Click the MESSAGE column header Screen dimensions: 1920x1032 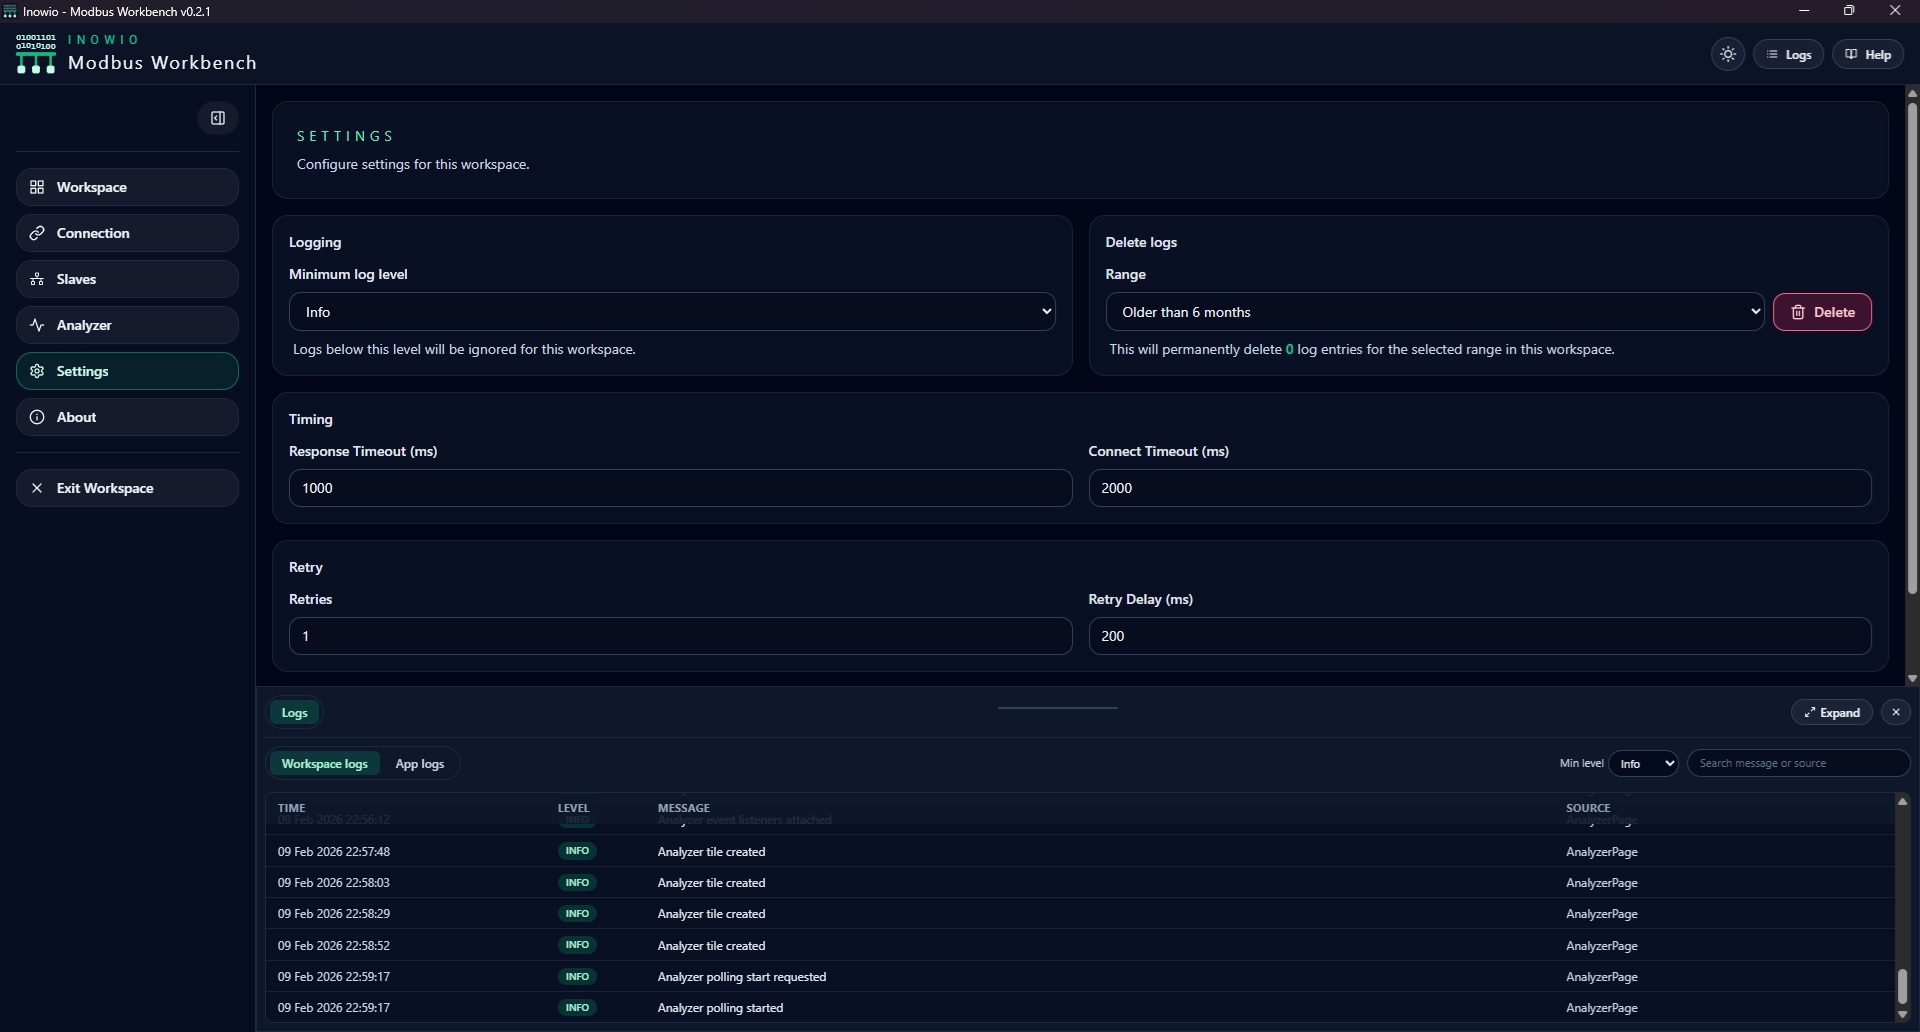(x=684, y=808)
